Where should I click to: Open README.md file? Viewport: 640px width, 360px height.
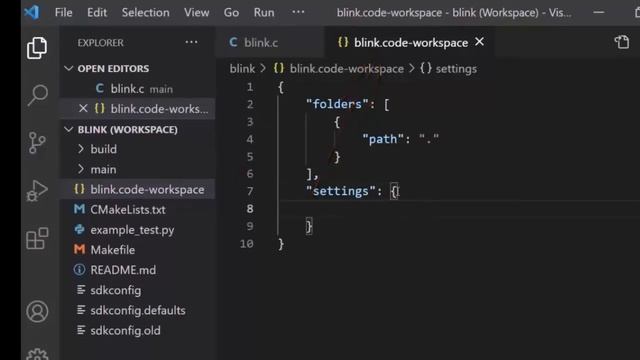(x=123, y=270)
